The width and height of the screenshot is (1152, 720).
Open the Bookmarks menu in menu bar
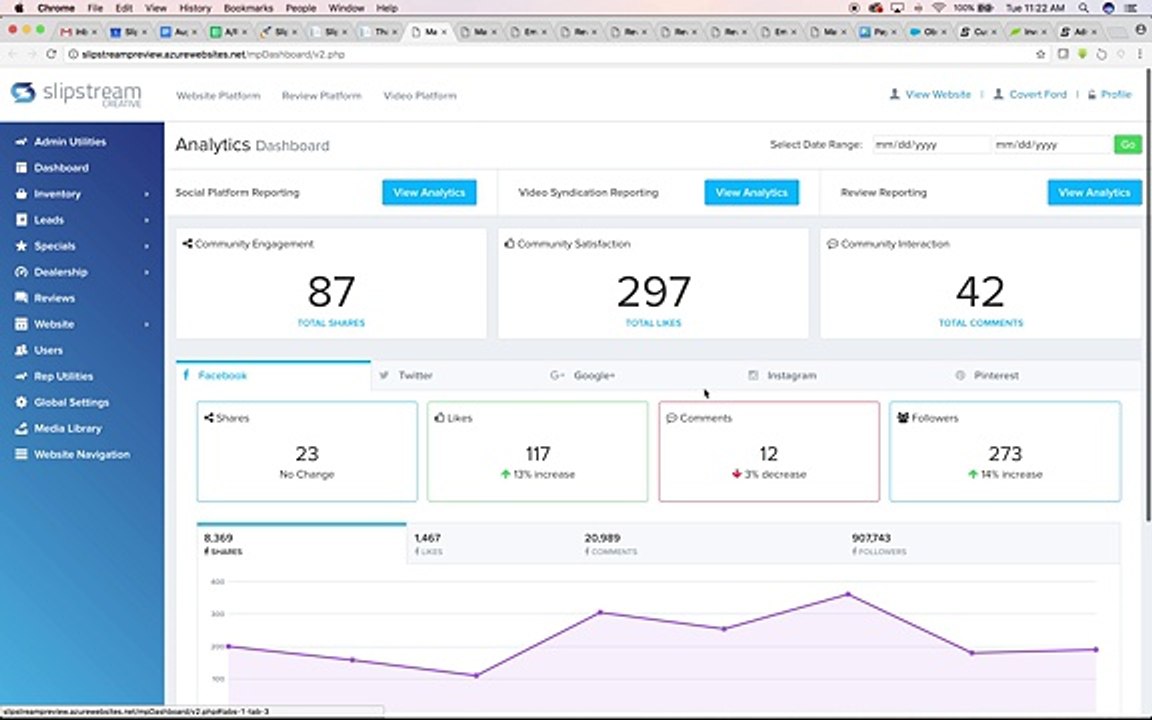249,8
